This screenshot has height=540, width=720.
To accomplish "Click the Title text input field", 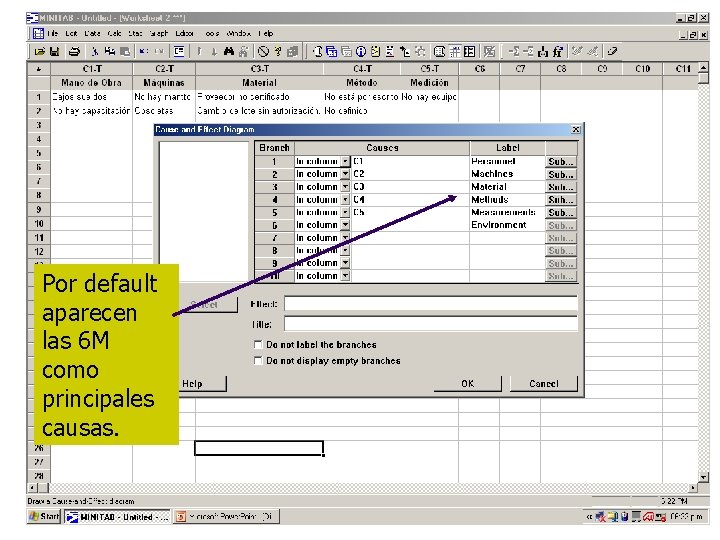I will [x=431, y=324].
